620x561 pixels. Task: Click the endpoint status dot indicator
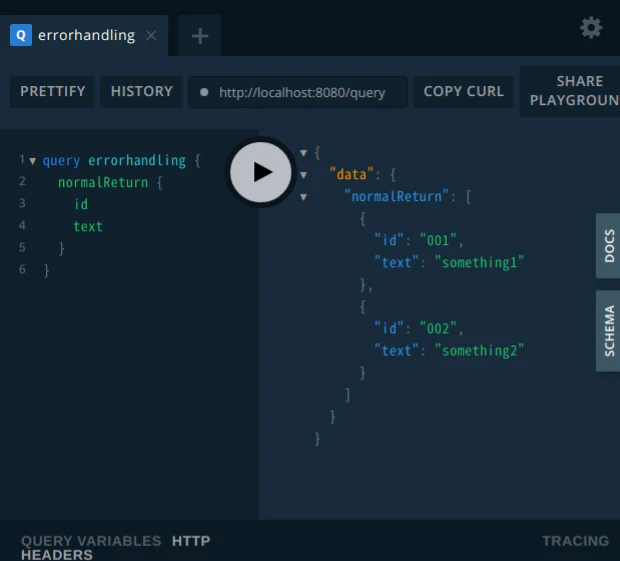point(204,93)
